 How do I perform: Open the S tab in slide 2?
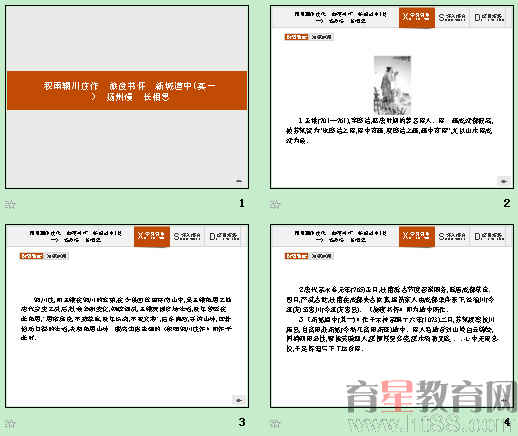pos(452,17)
